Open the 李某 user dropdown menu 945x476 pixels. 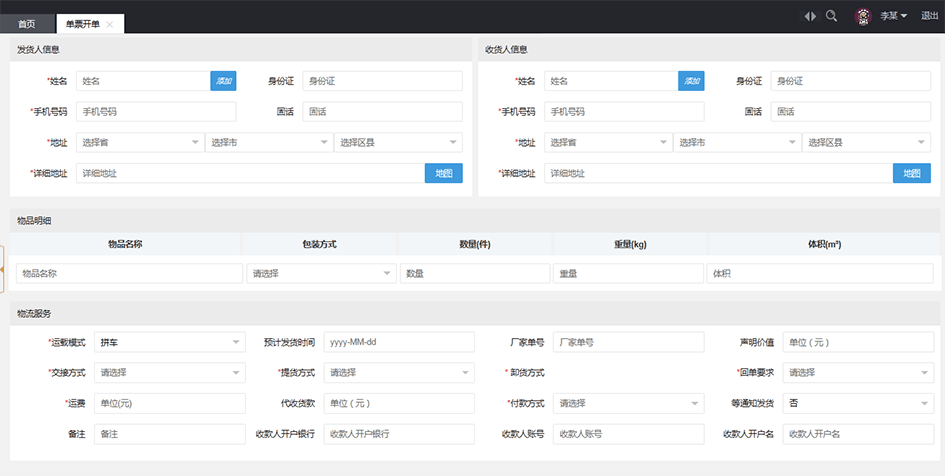point(893,16)
